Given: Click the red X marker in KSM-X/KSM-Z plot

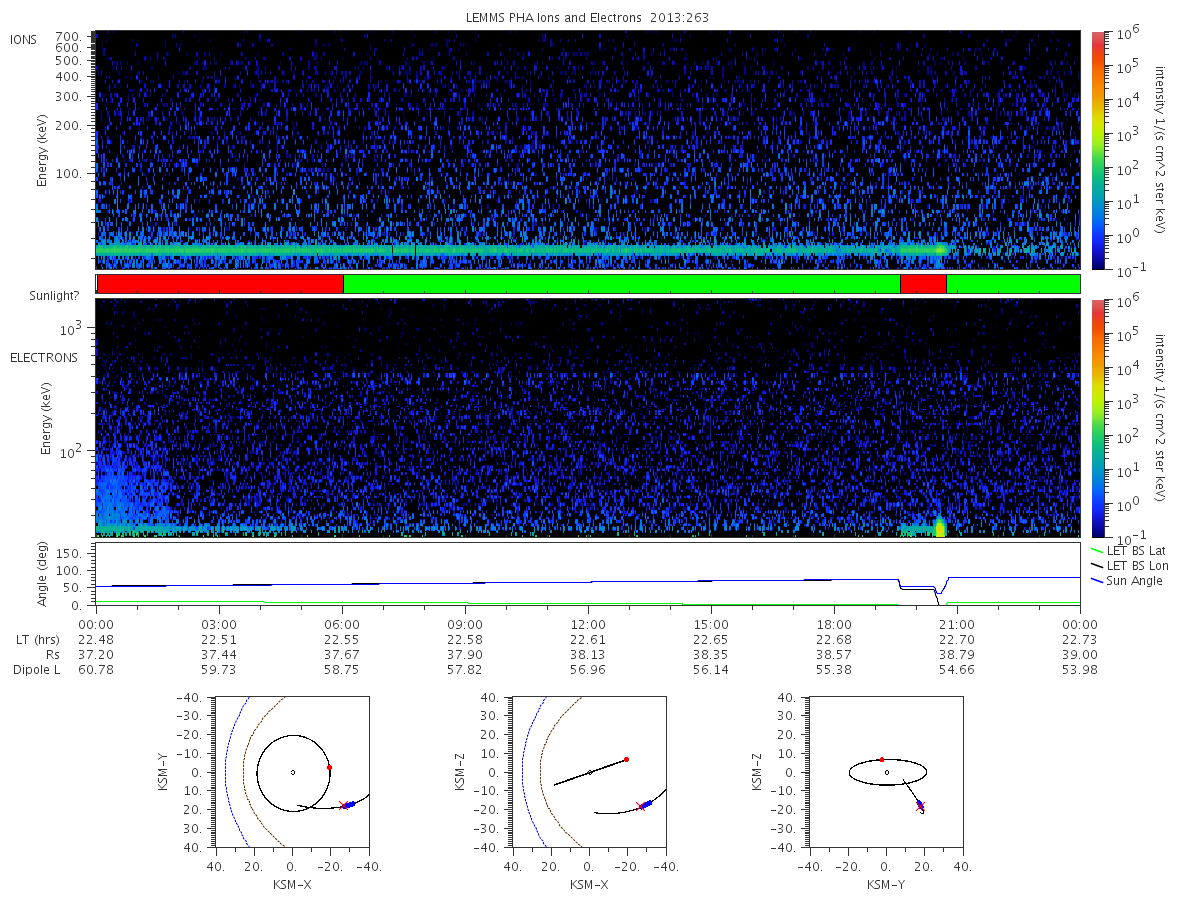Looking at the screenshot, I should 641,805.
